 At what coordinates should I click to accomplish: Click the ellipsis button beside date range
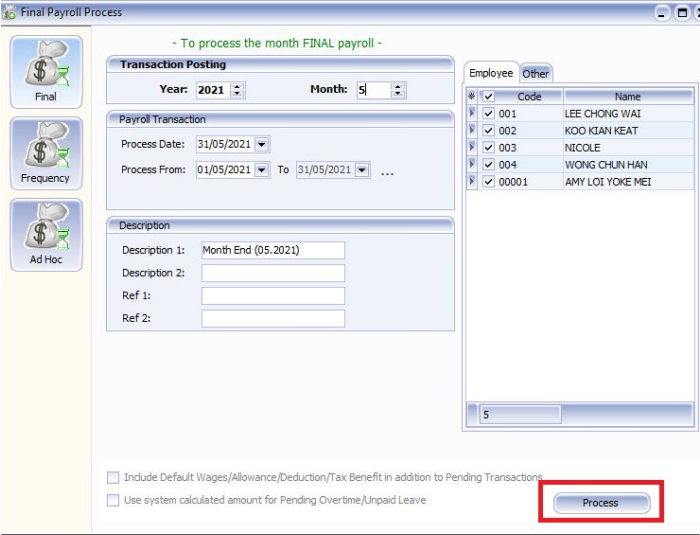(x=387, y=171)
